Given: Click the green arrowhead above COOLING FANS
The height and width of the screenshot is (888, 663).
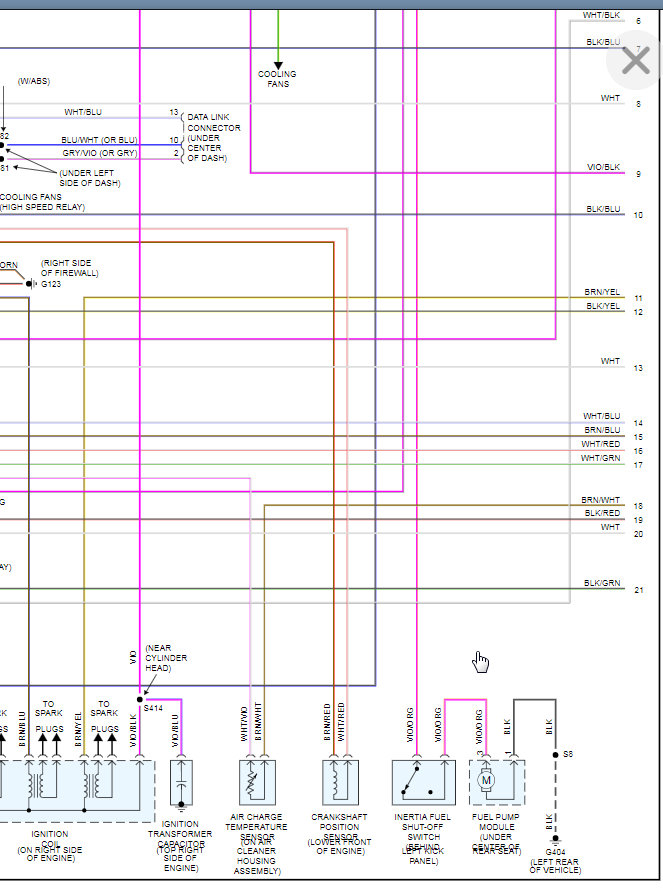Looking at the screenshot, I should (x=278, y=66).
